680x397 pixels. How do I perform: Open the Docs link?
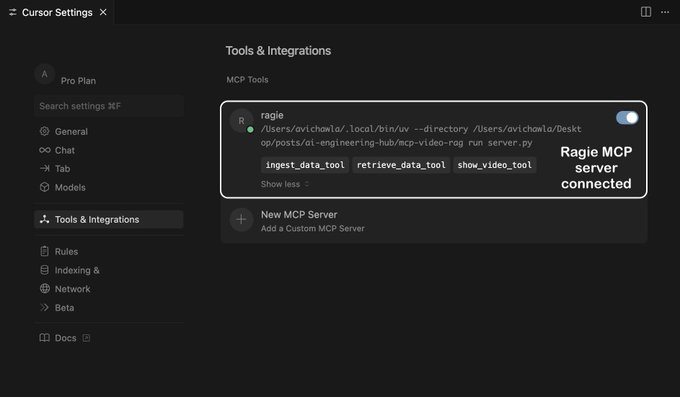[x=65, y=338]
